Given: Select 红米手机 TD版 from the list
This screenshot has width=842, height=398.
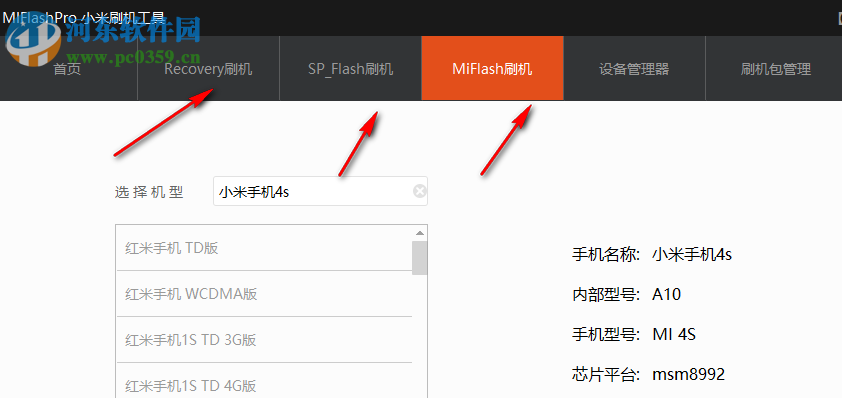Looking at the screenshot, I should (264, 248).
